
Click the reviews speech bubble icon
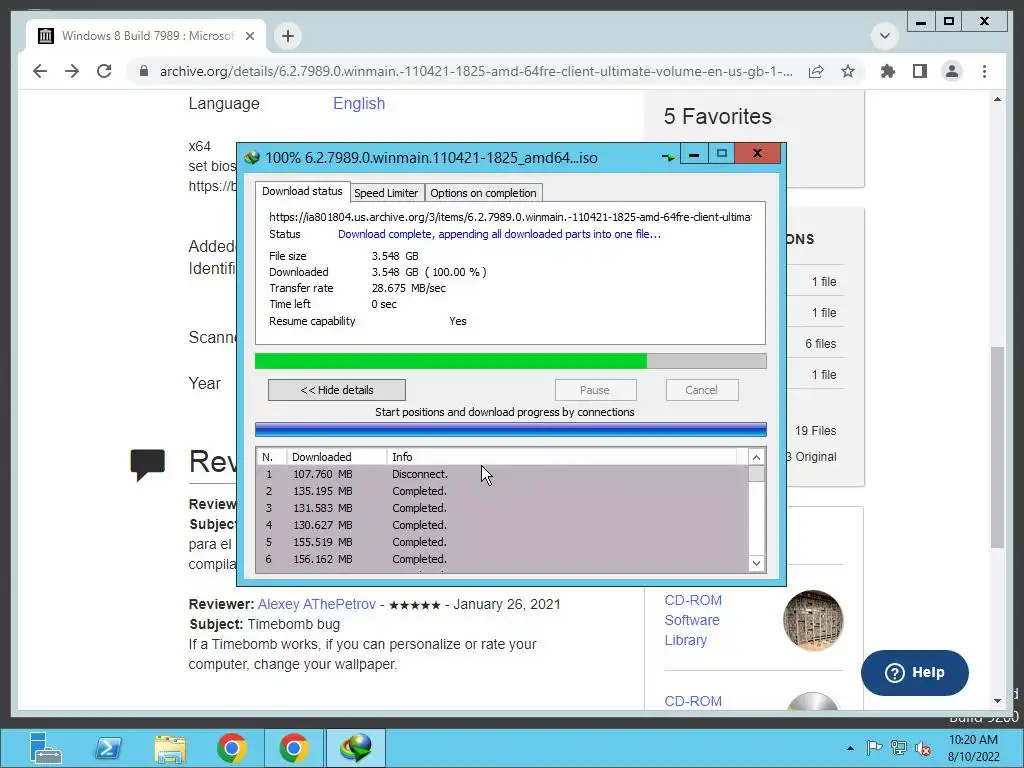[148, 465]
